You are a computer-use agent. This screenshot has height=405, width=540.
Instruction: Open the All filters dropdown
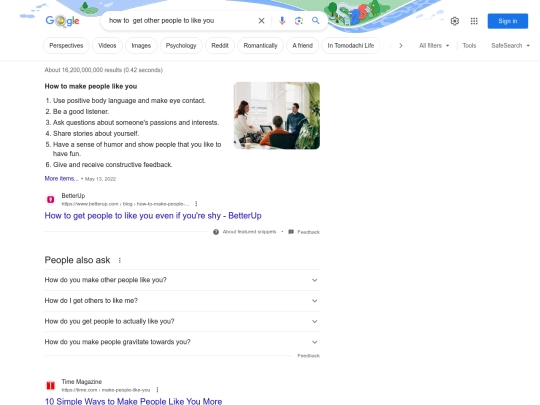tap(434, 45)
